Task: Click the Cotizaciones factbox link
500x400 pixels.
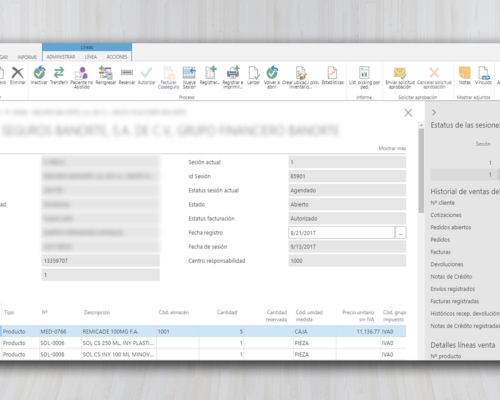Action: coord(446,215)
